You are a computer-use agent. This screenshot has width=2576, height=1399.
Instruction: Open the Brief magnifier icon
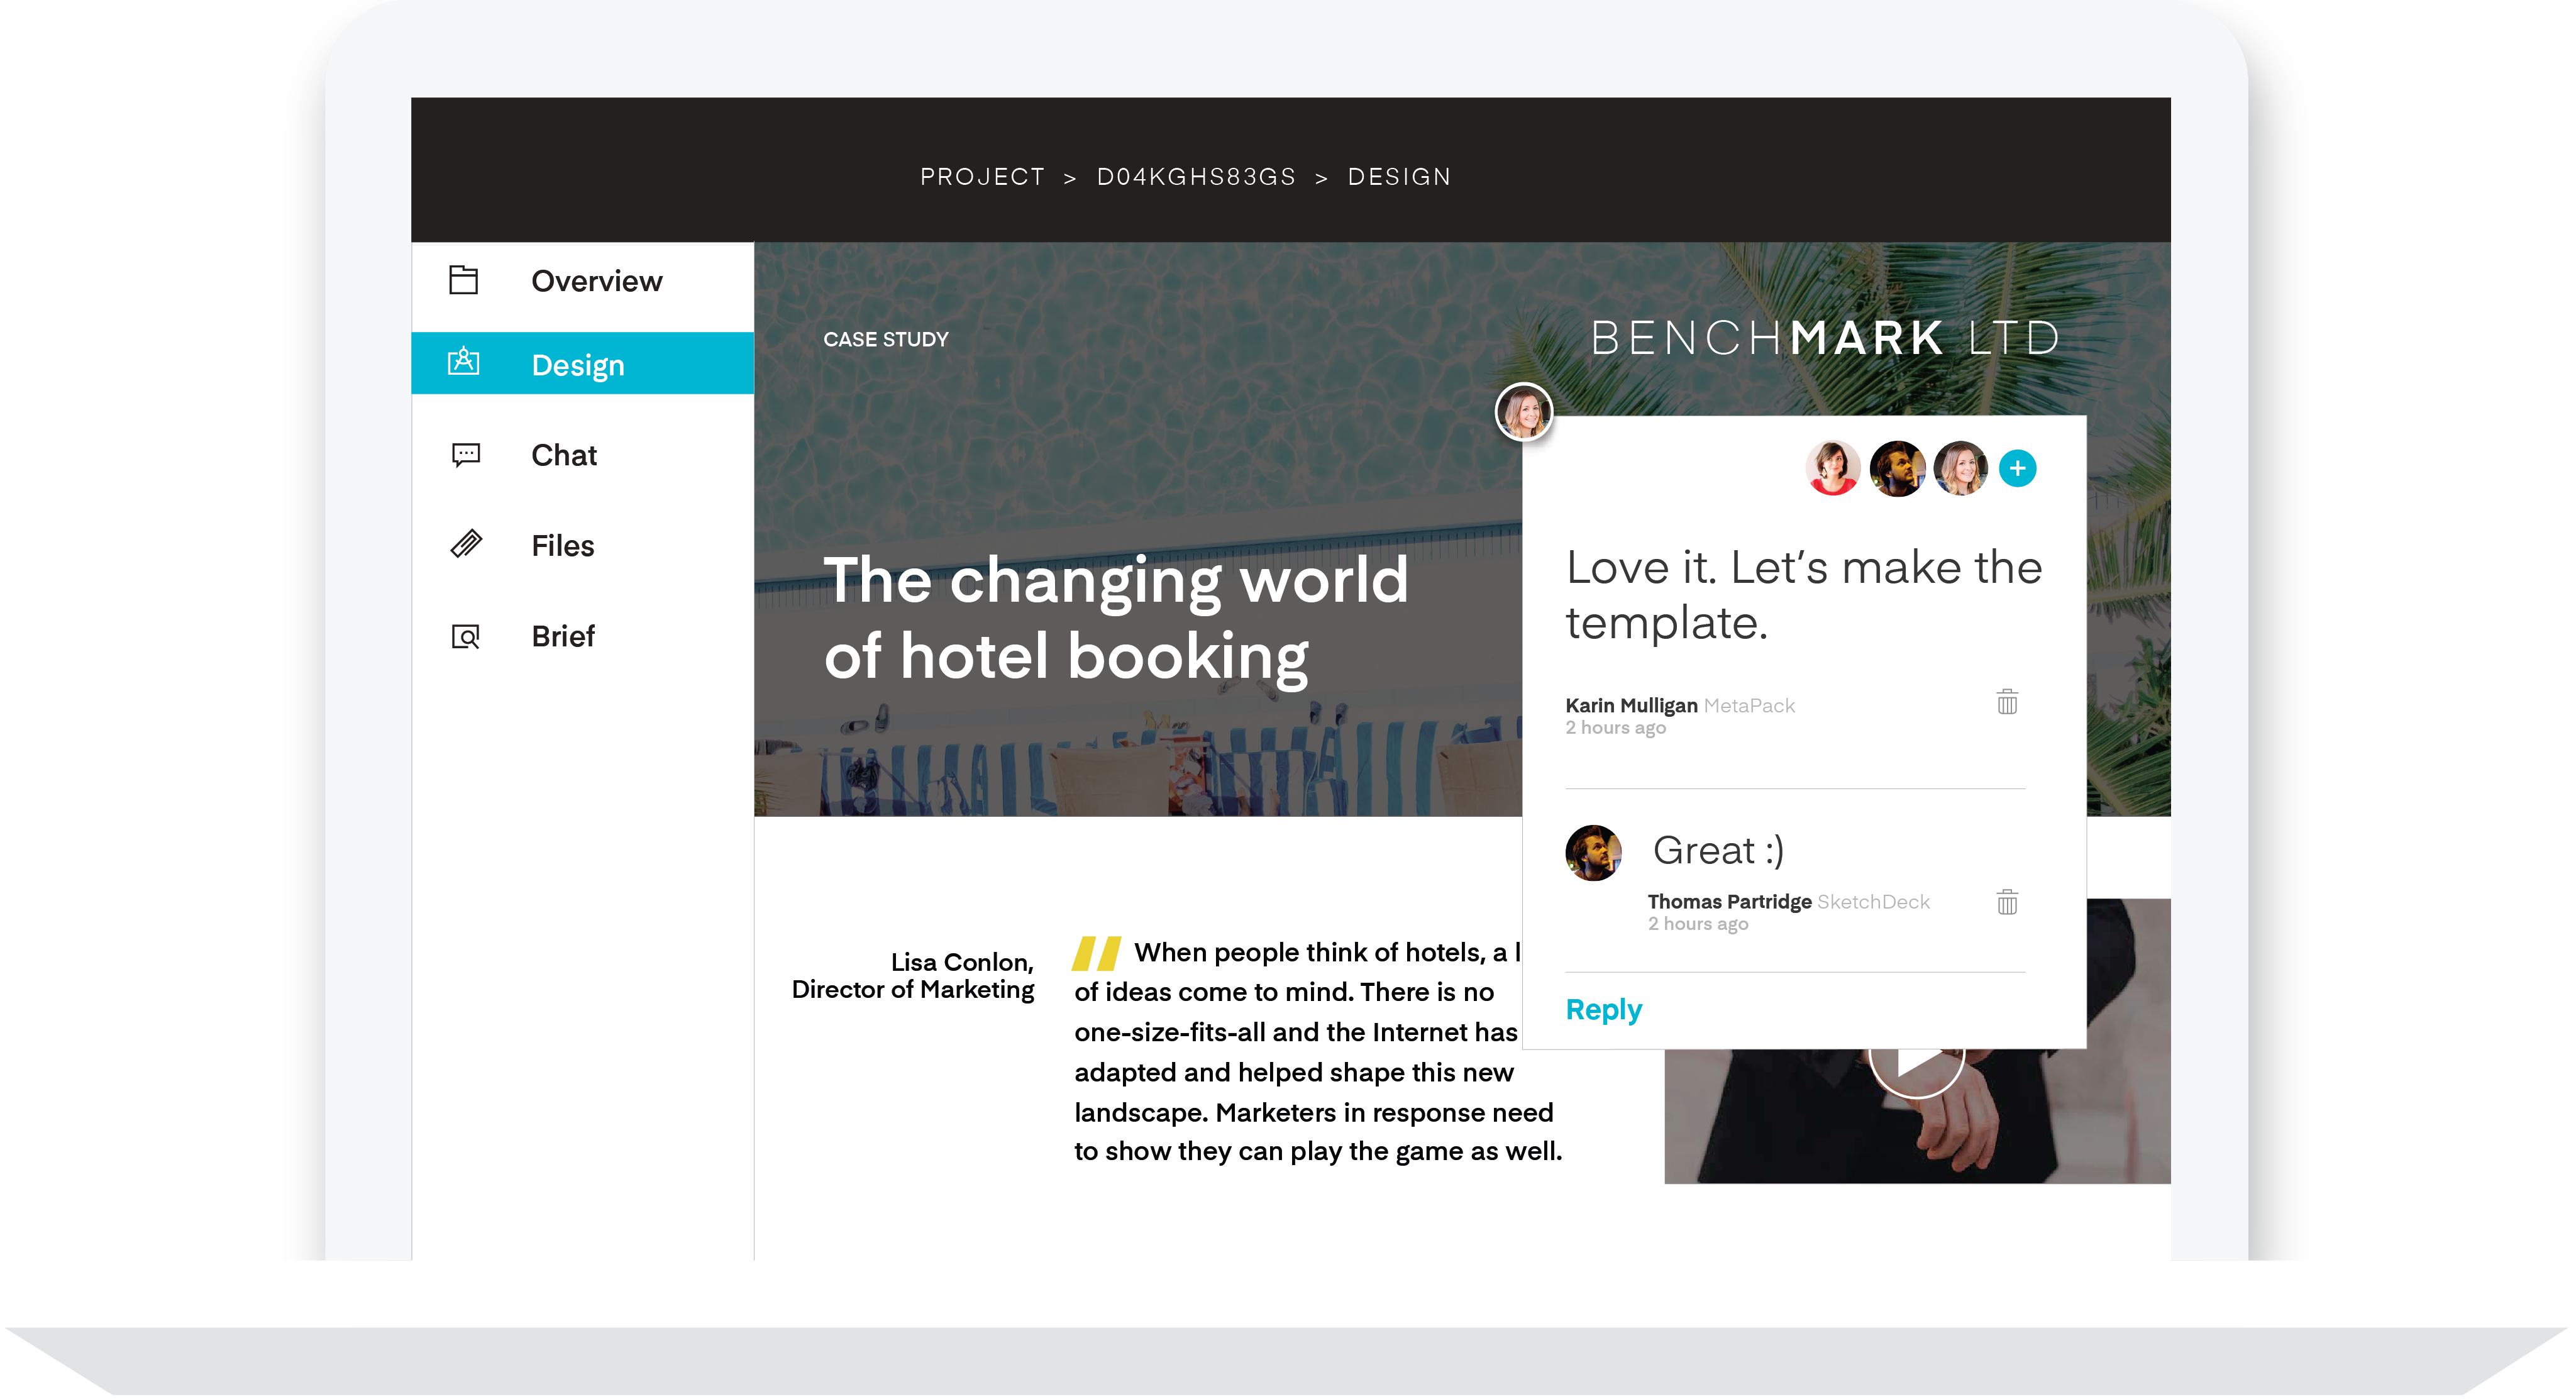[x=466, y=636]
